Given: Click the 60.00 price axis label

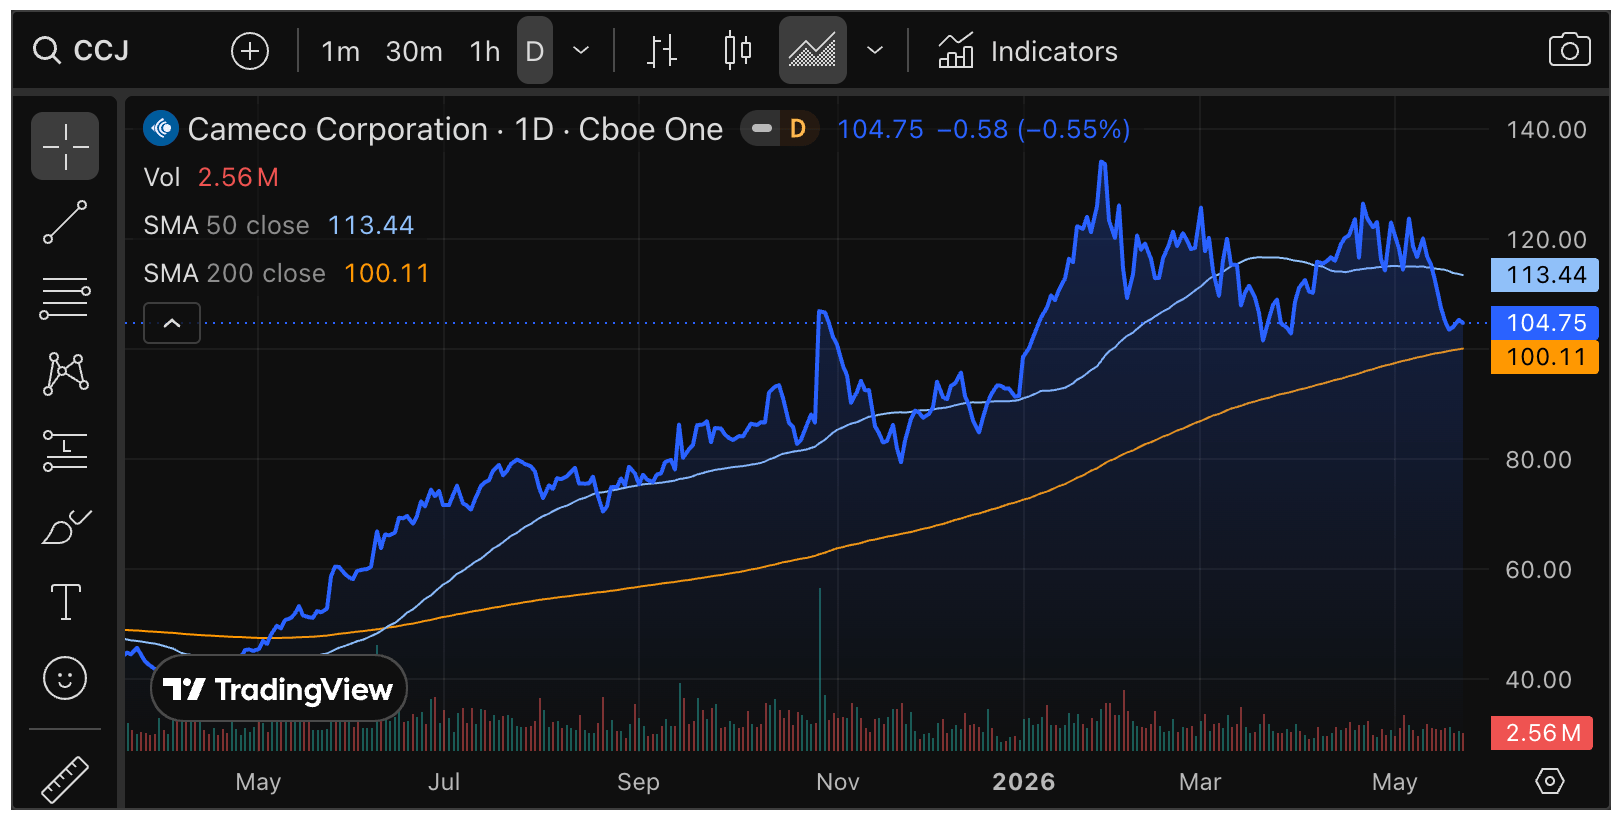Looking at the screenshot, I should click(1539, 570).
